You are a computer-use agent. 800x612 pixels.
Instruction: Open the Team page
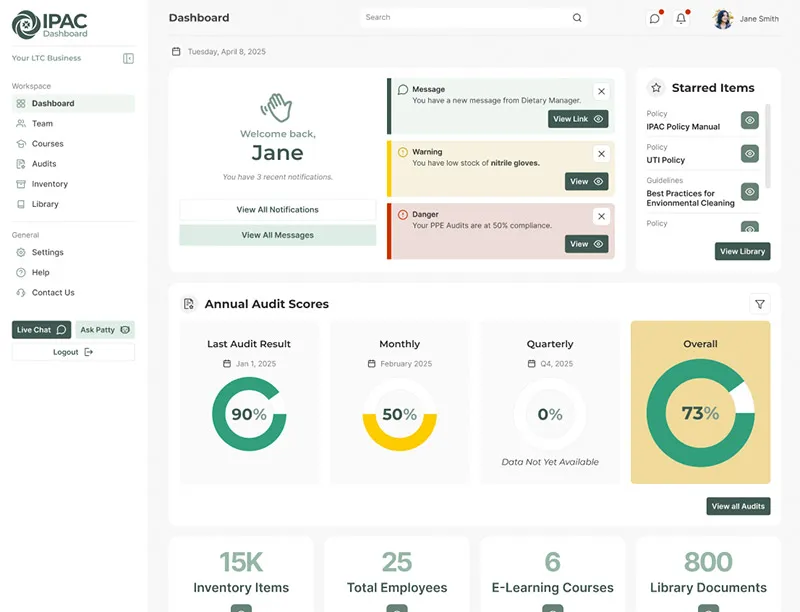73,123
